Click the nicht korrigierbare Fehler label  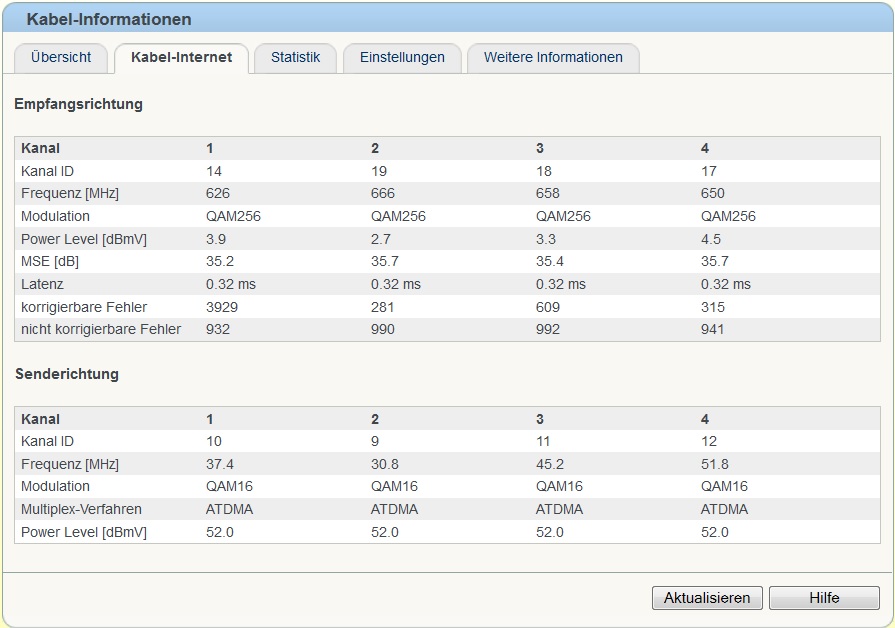coord(101,329)
